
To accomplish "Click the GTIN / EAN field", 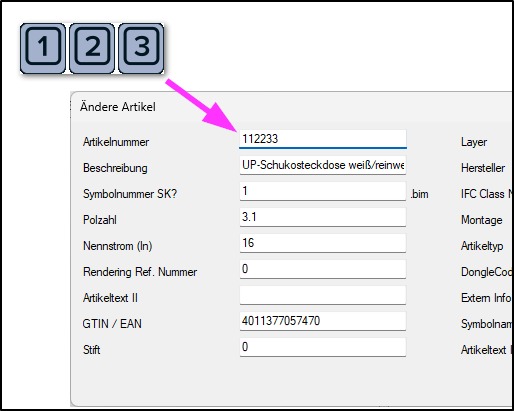I will [323, 321].
